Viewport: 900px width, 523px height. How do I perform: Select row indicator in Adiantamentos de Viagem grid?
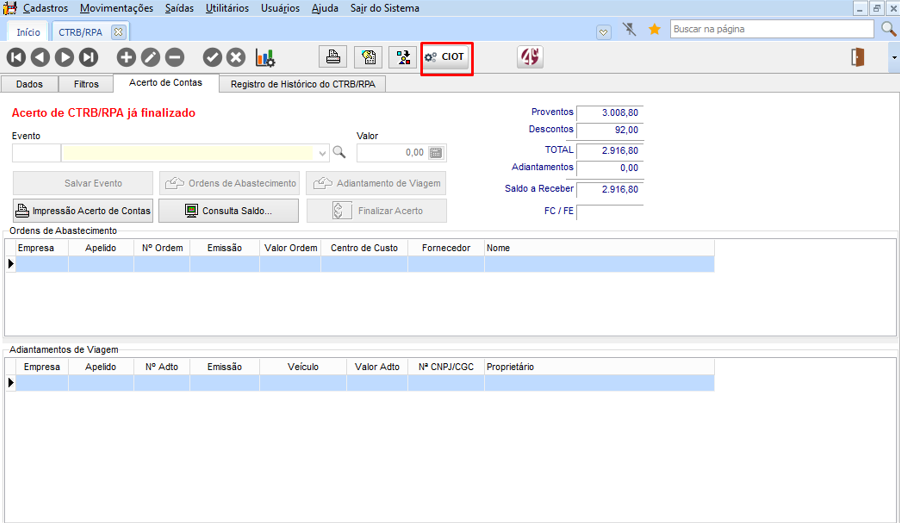(x=10, y=383)
